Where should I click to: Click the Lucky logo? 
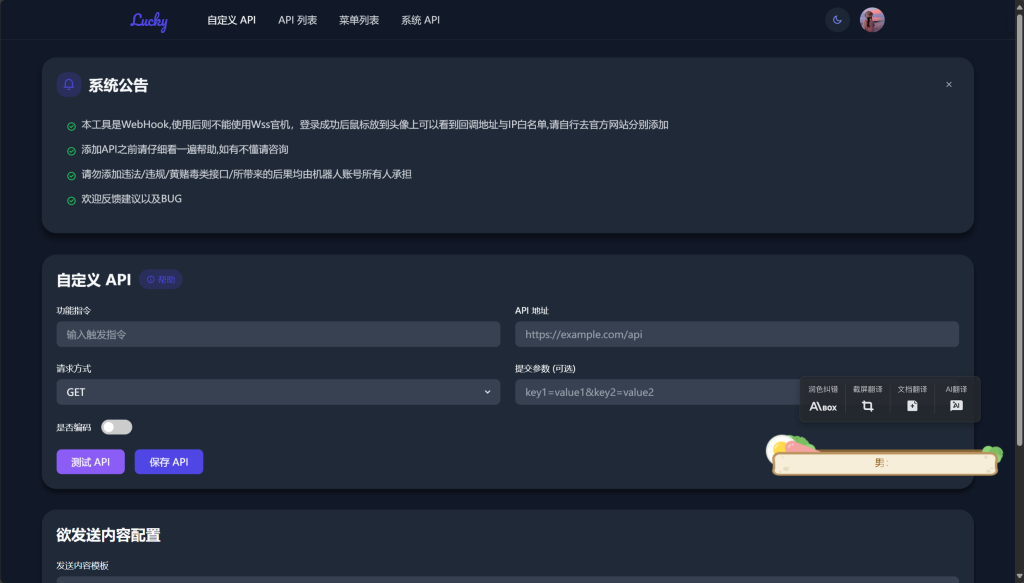(x=148, y=20)
